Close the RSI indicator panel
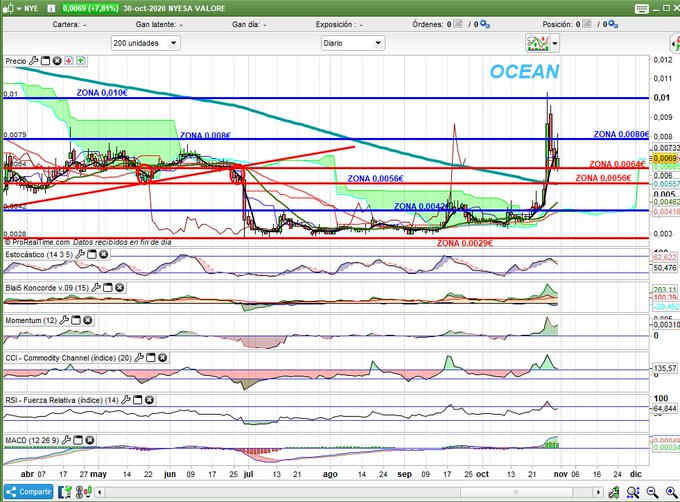 (x=149, y=400)
